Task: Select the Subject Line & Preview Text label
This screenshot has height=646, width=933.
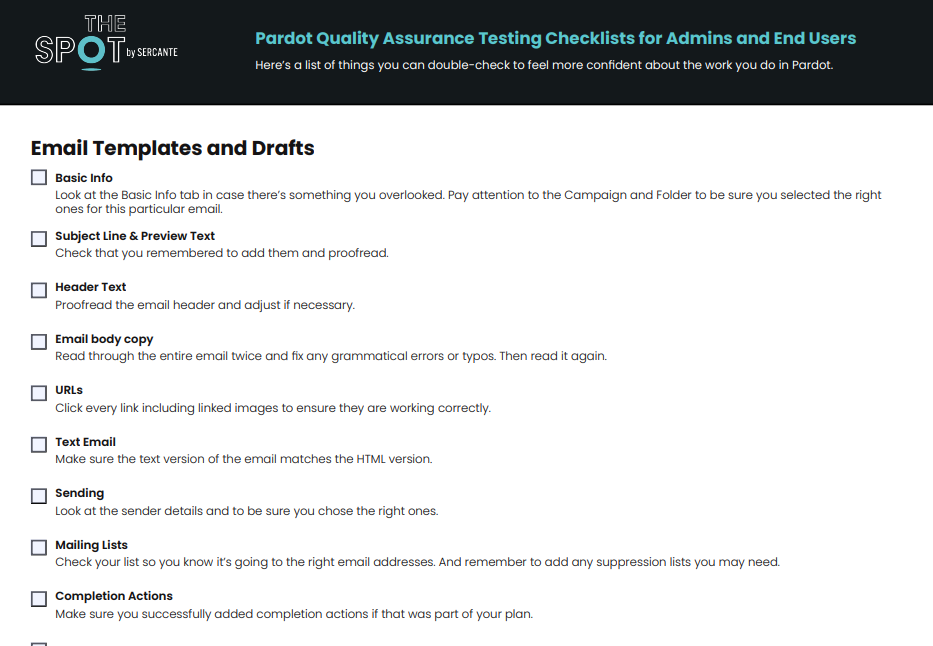Action: [135, 236]
